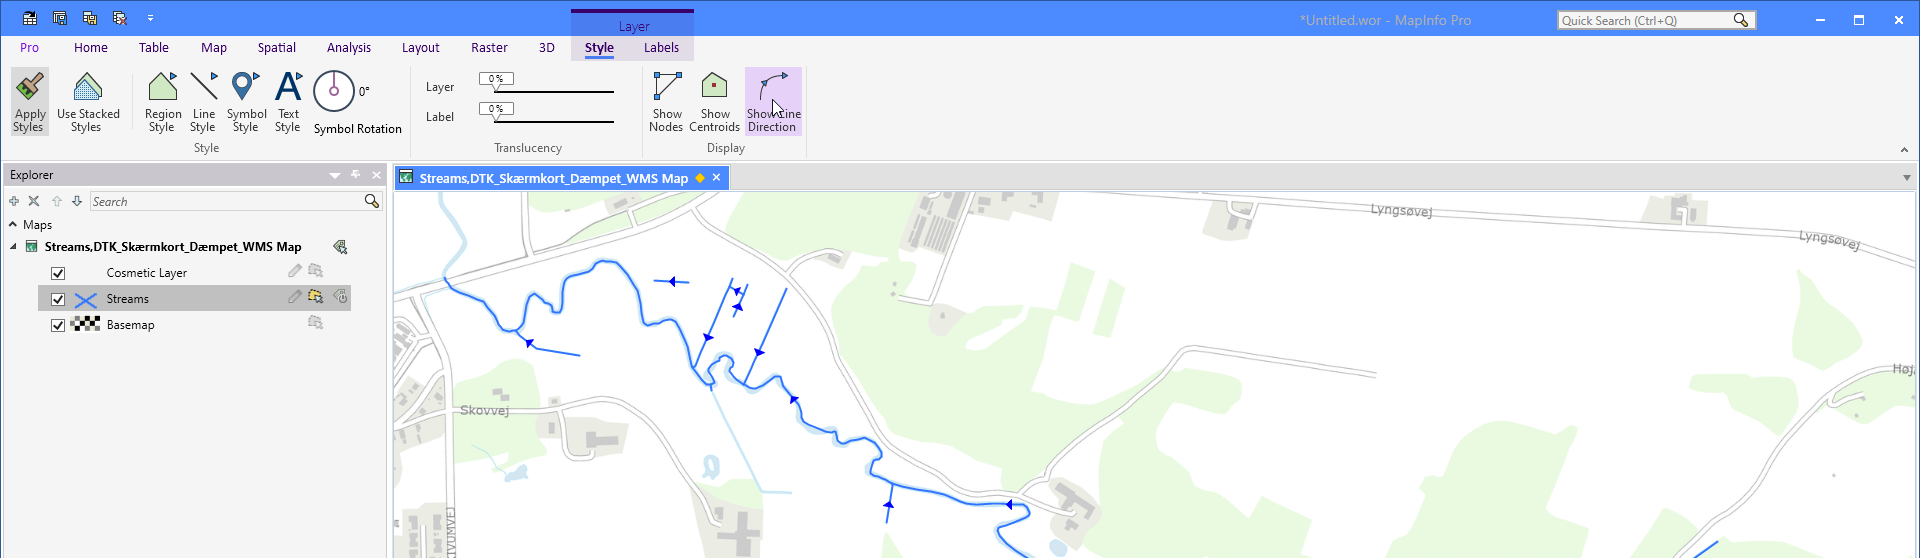Uncheck Streams layer visibility checkbox

(58, 299)
